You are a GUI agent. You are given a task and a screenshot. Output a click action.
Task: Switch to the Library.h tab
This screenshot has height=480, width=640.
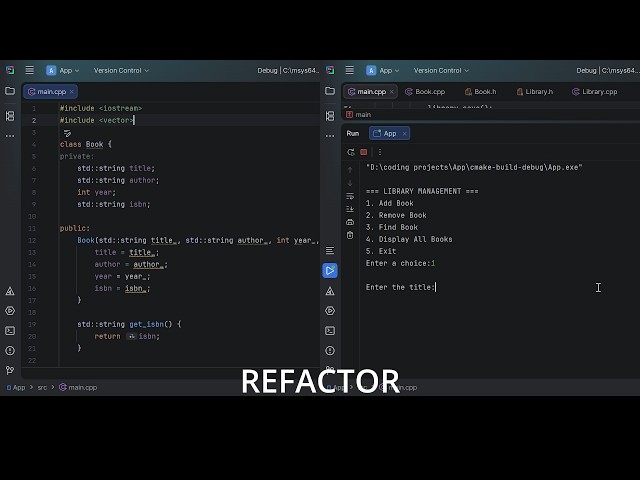click(x=535, y=91)
